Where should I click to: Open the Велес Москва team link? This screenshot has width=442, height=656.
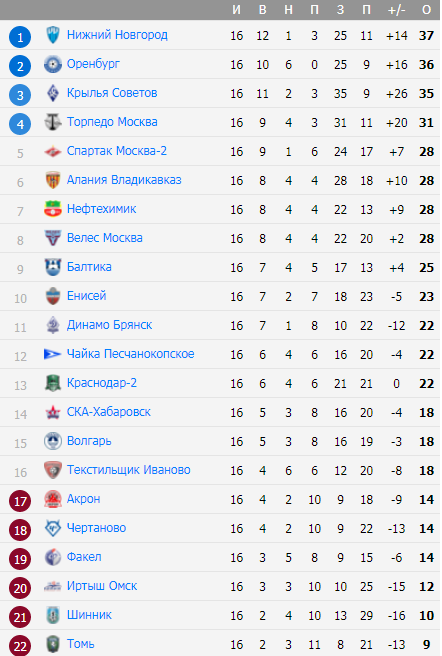105,238
